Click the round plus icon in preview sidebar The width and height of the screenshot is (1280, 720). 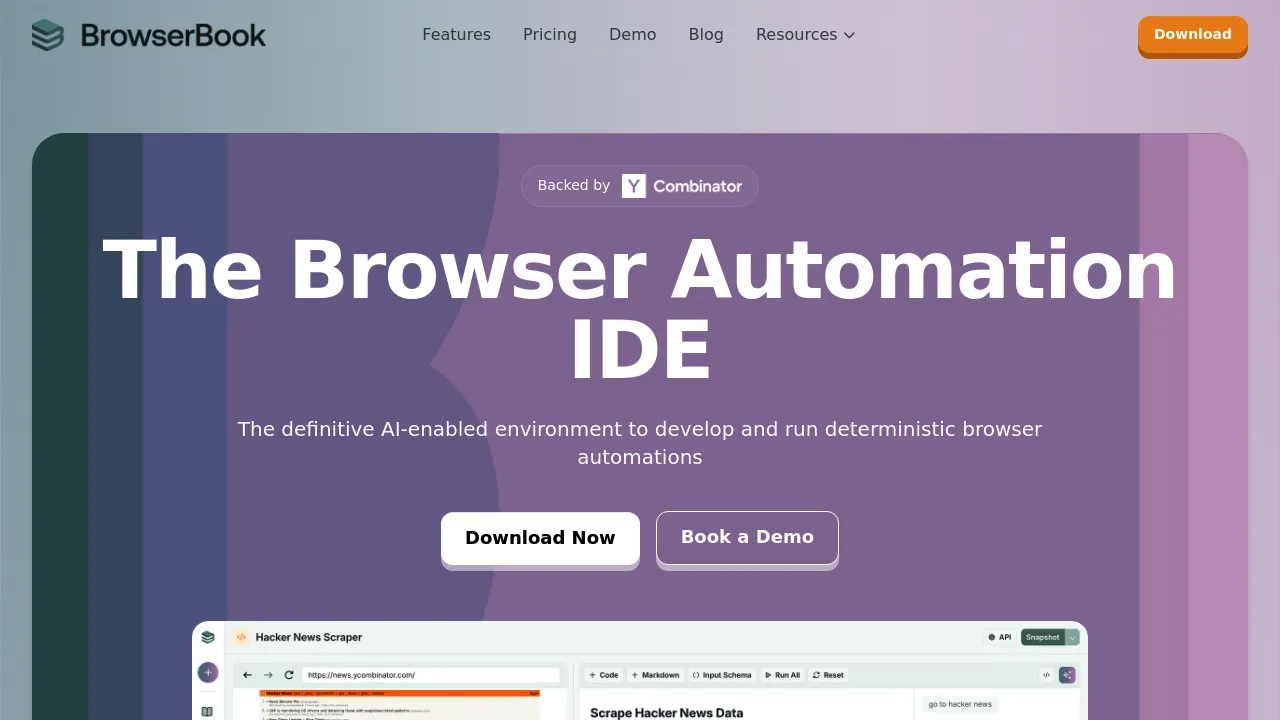click(x=208, y=672)
